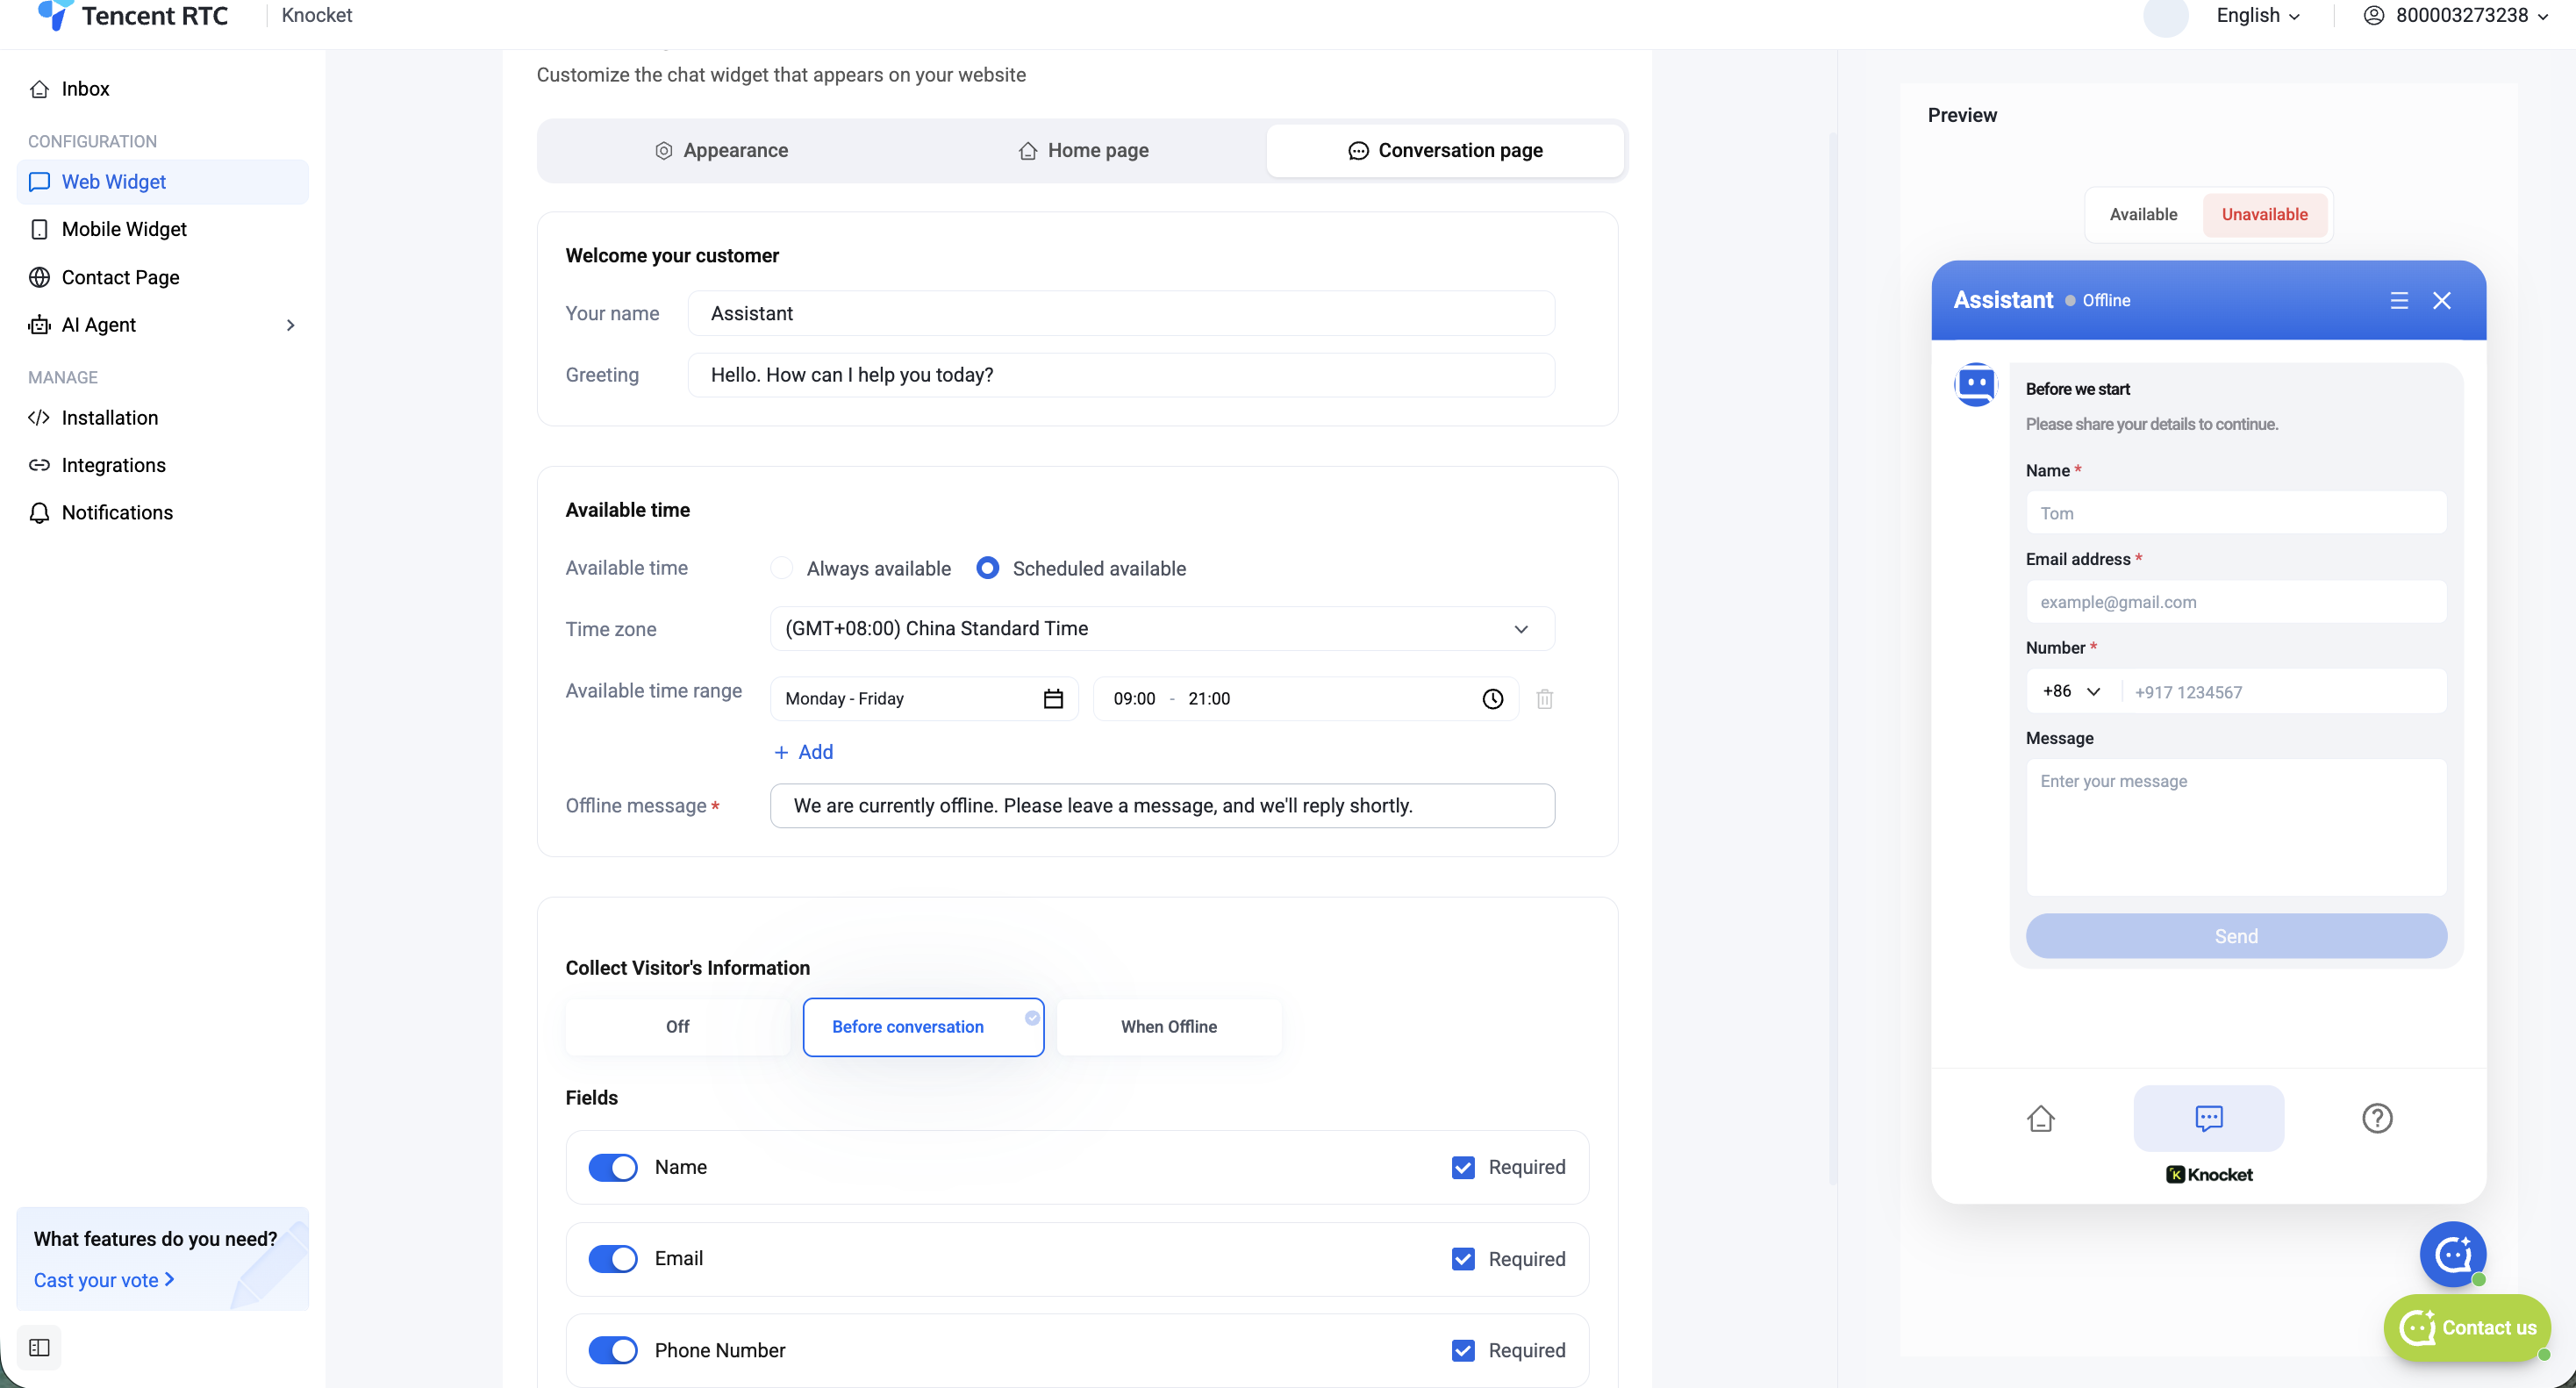Select Always available radio option
The image size is (2576, 1388).
point(781,568)
